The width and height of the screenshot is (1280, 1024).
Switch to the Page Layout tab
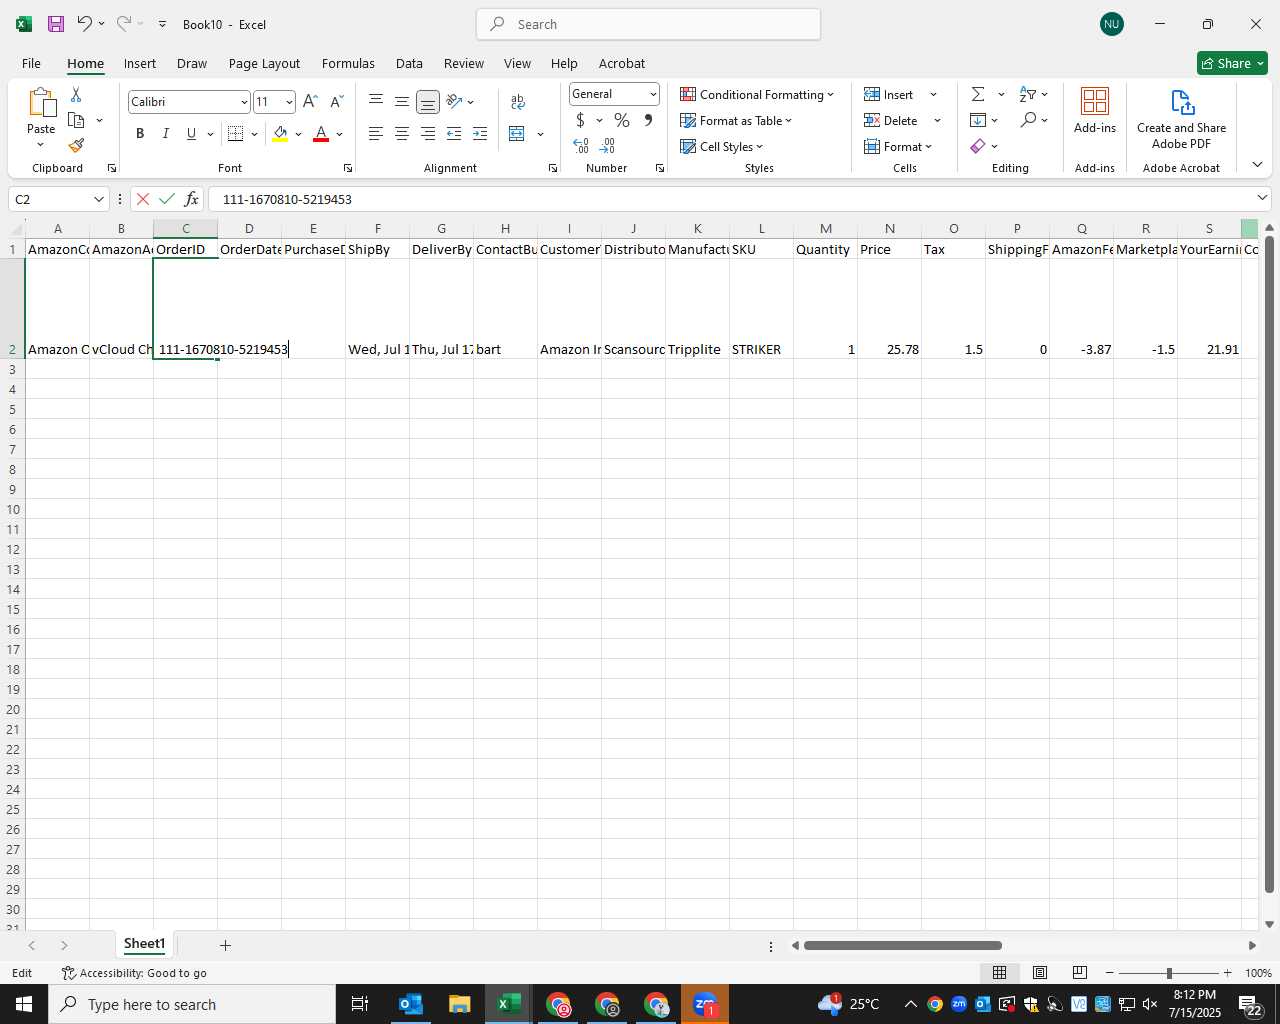tap(264, 63)
